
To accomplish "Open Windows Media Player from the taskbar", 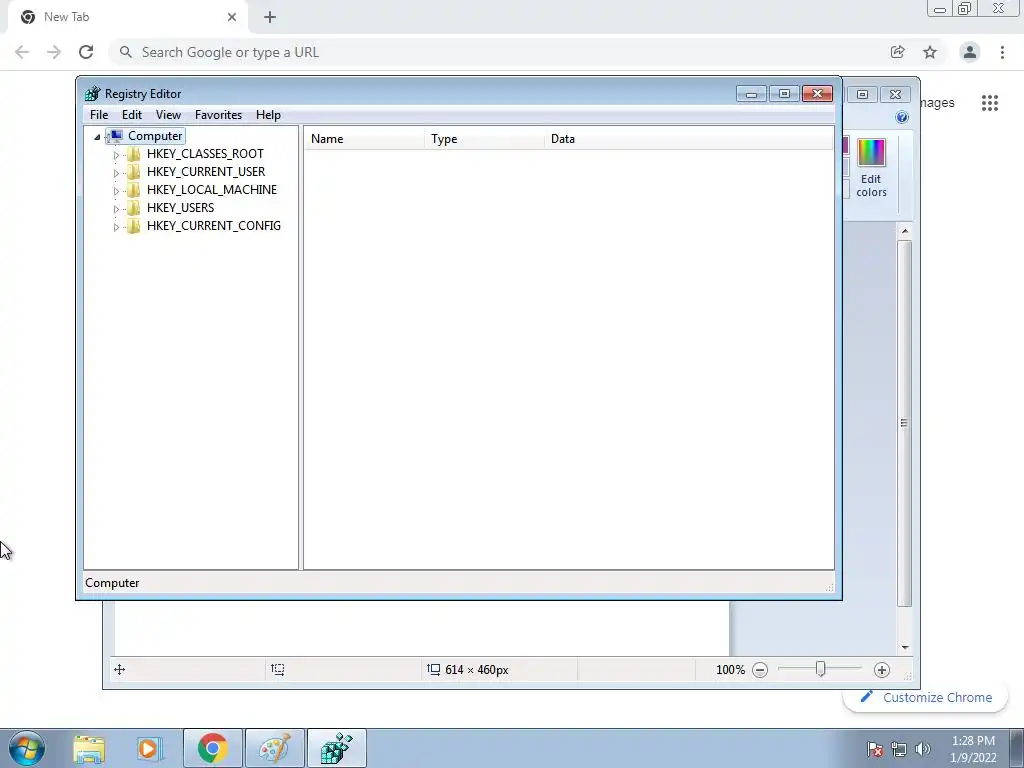I will [149, 748].
